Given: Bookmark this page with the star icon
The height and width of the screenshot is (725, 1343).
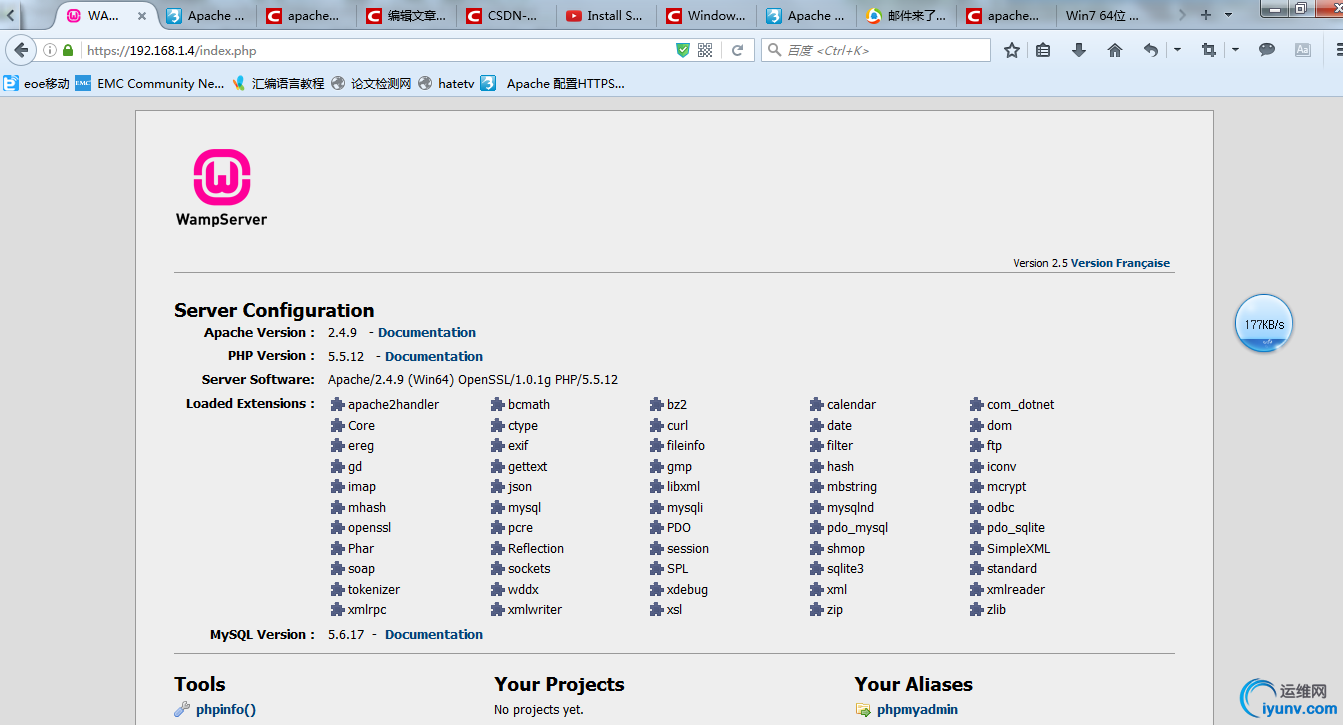Looking at the screenshot, I should pos(1012,50).
